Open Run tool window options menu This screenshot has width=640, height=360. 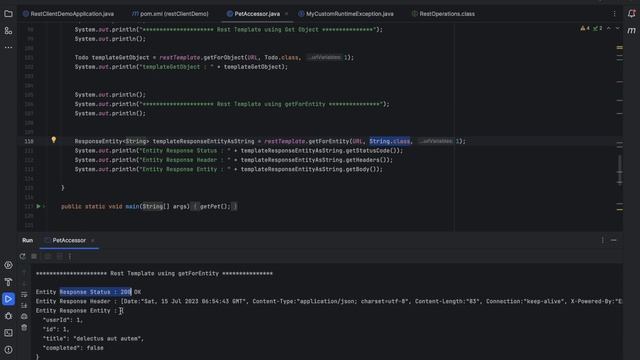pyautogui.click(x=602, y=240)
